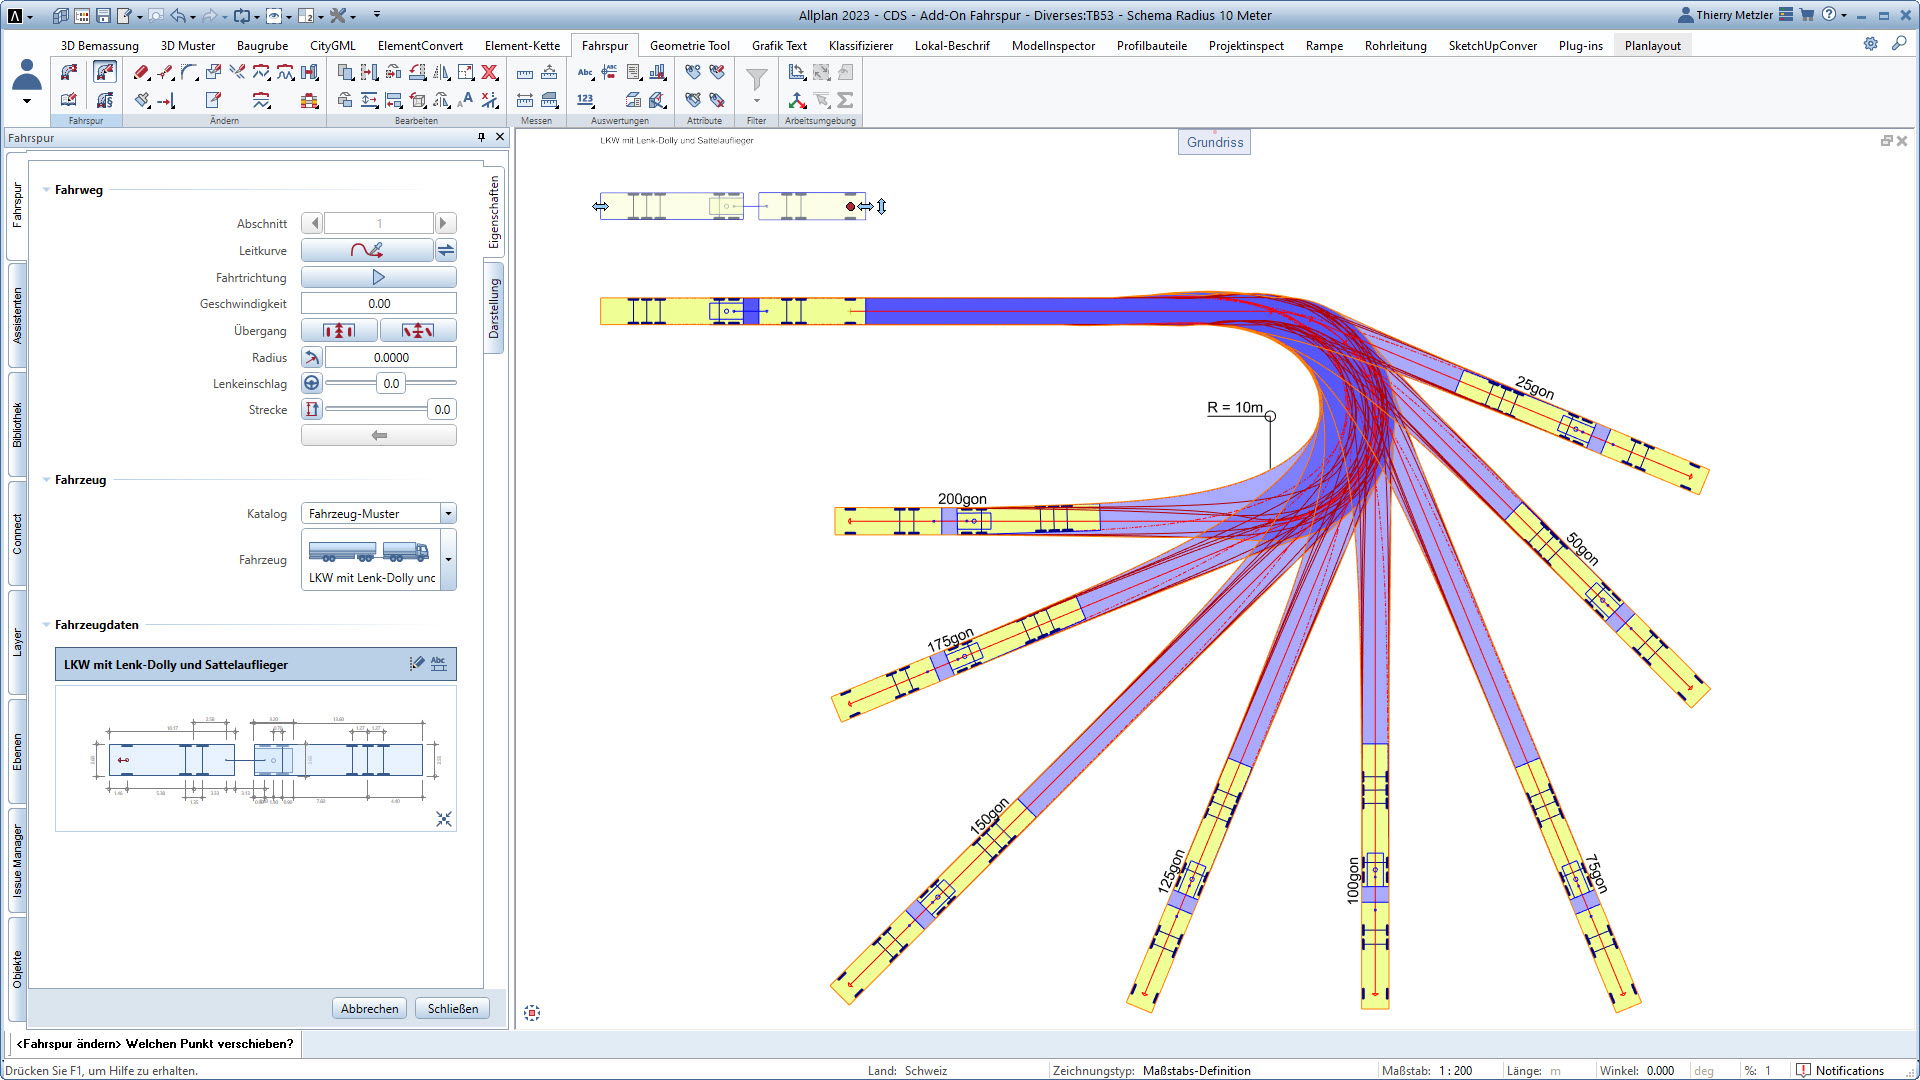Expand the Fahrzeug section panel
Image resolution: width=1920 pixels, height=1080 pixels.
(x=47, y=479)
